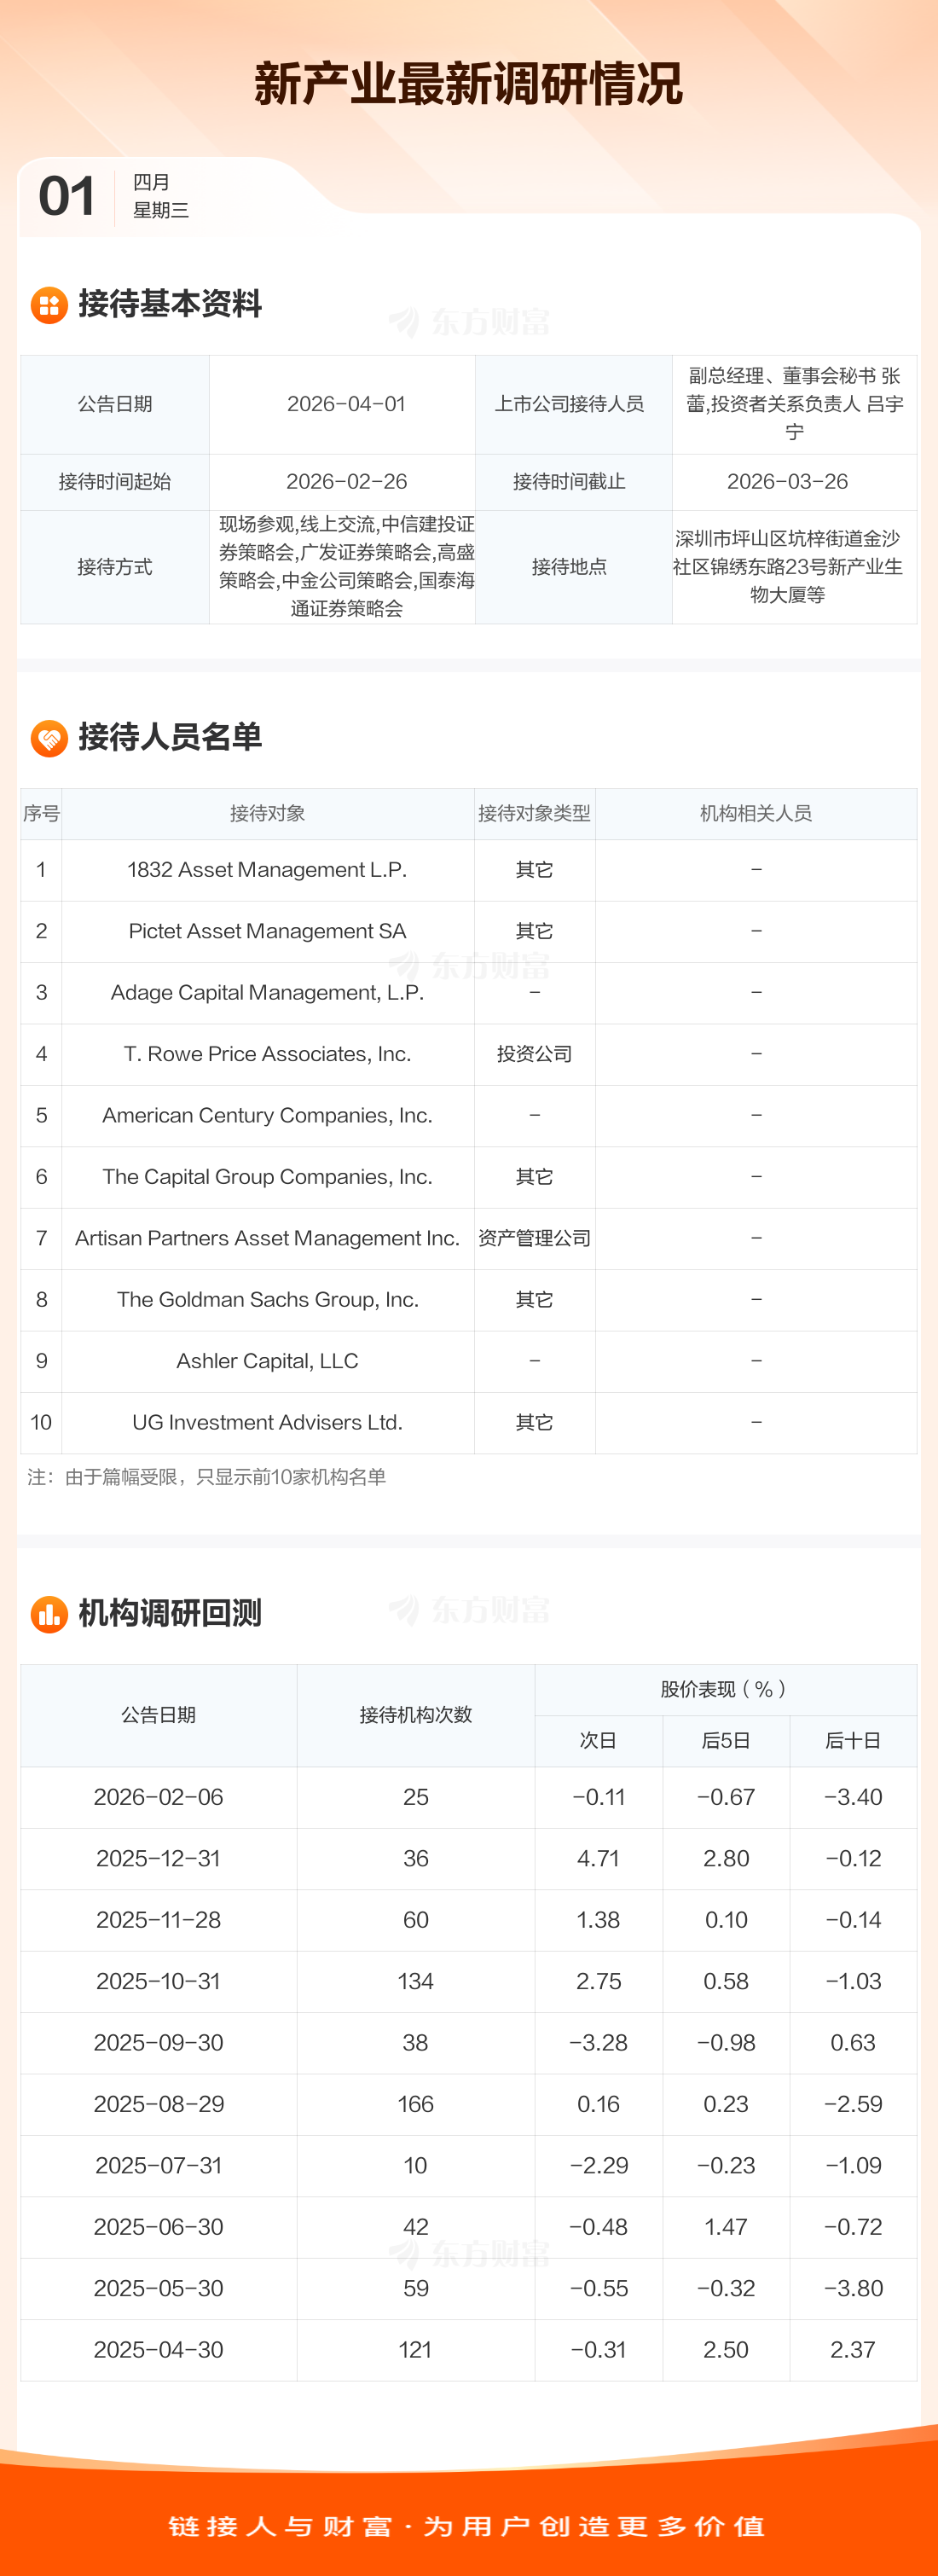Click The Capital Group Companies, Inc.

(267, 1177)
